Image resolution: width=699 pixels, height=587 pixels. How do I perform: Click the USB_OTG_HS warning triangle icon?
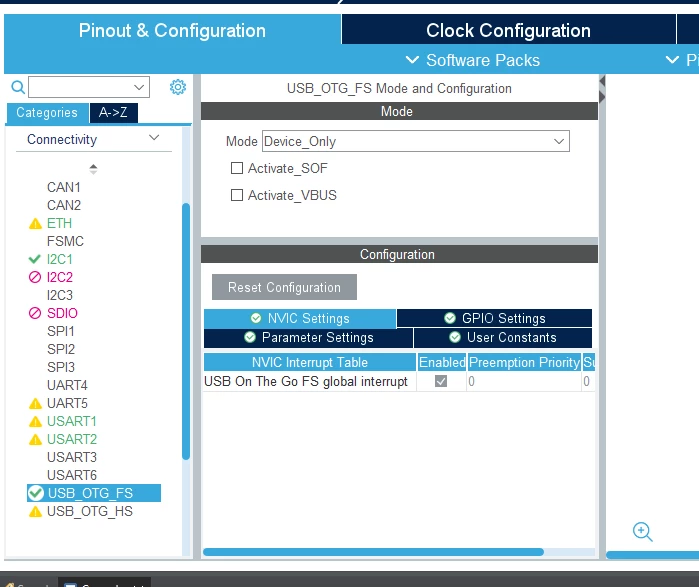(35, 512)
